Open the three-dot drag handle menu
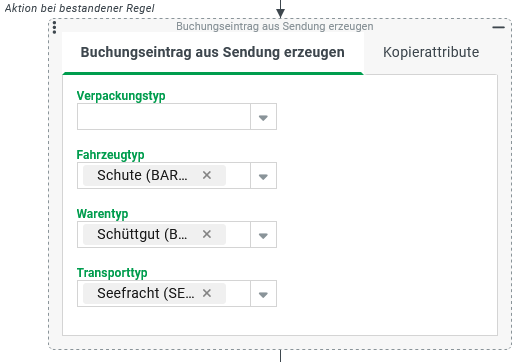The height and width of the screenshot is (362, 519). point(54,27)
